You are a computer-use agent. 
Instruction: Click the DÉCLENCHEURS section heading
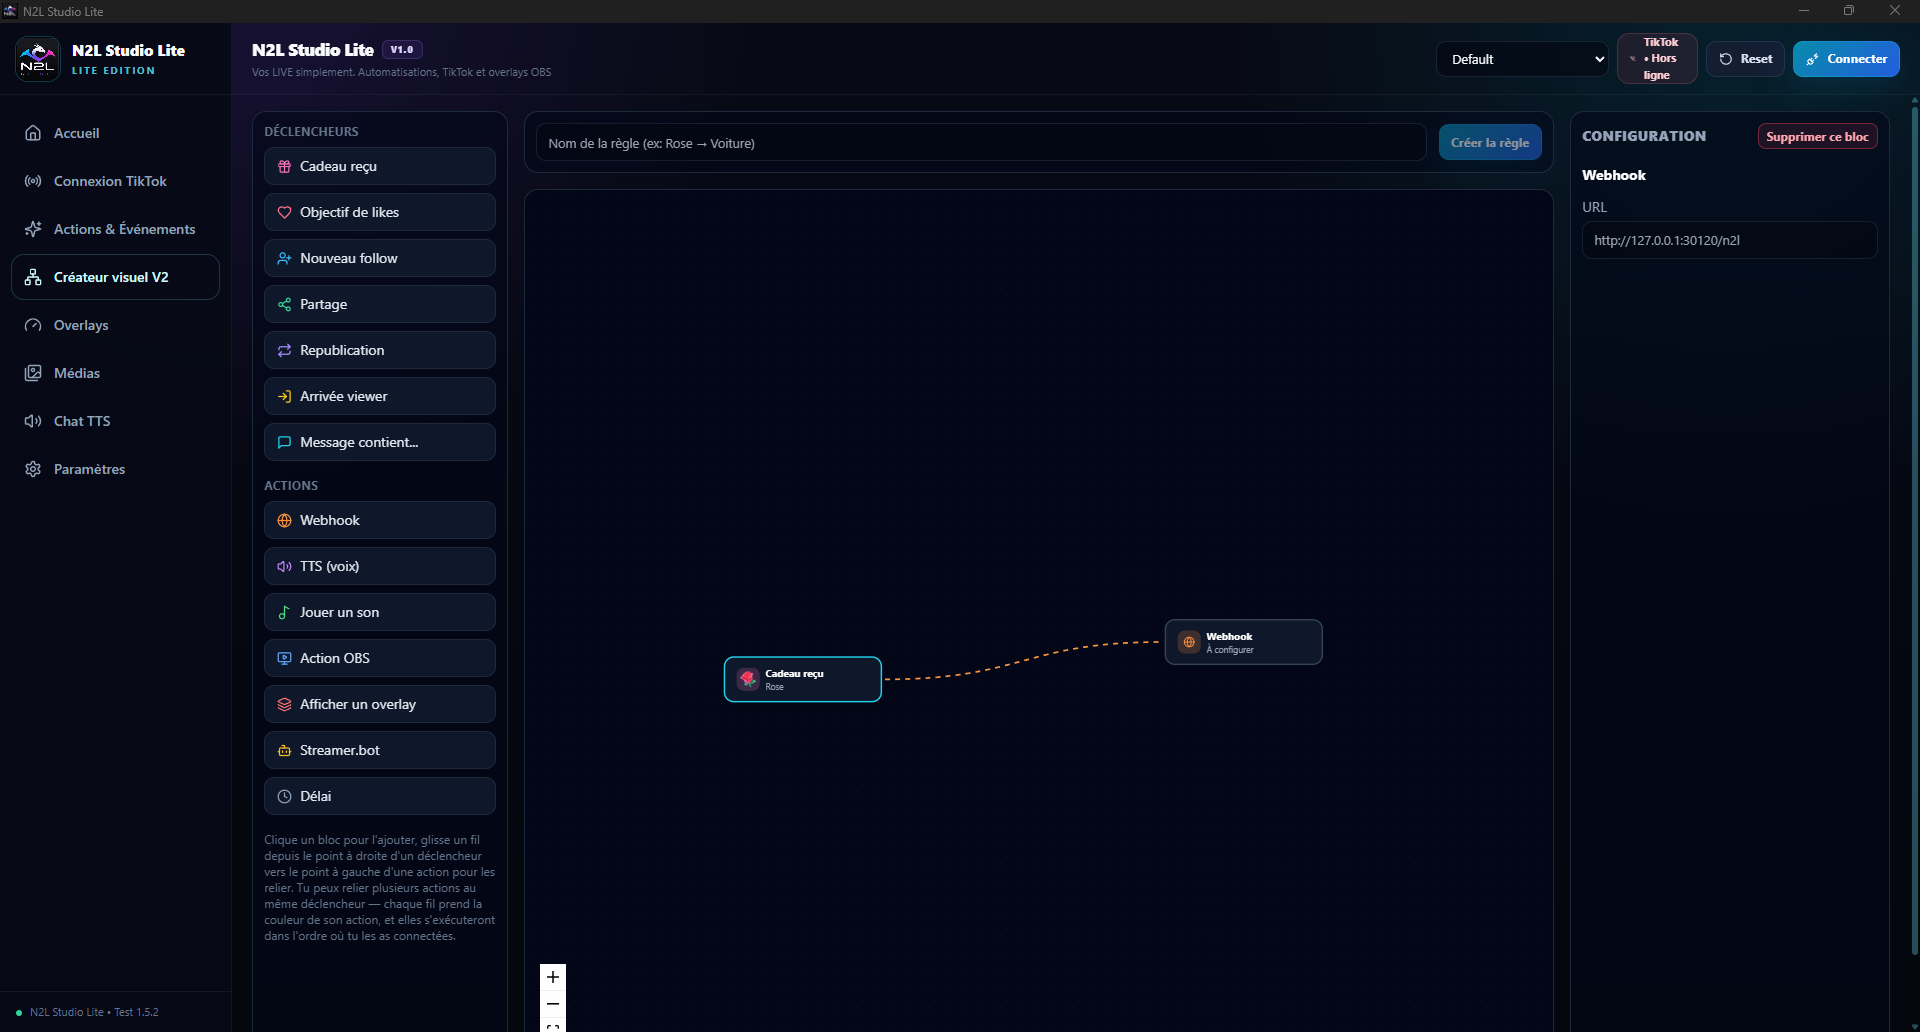click(311, 131)
